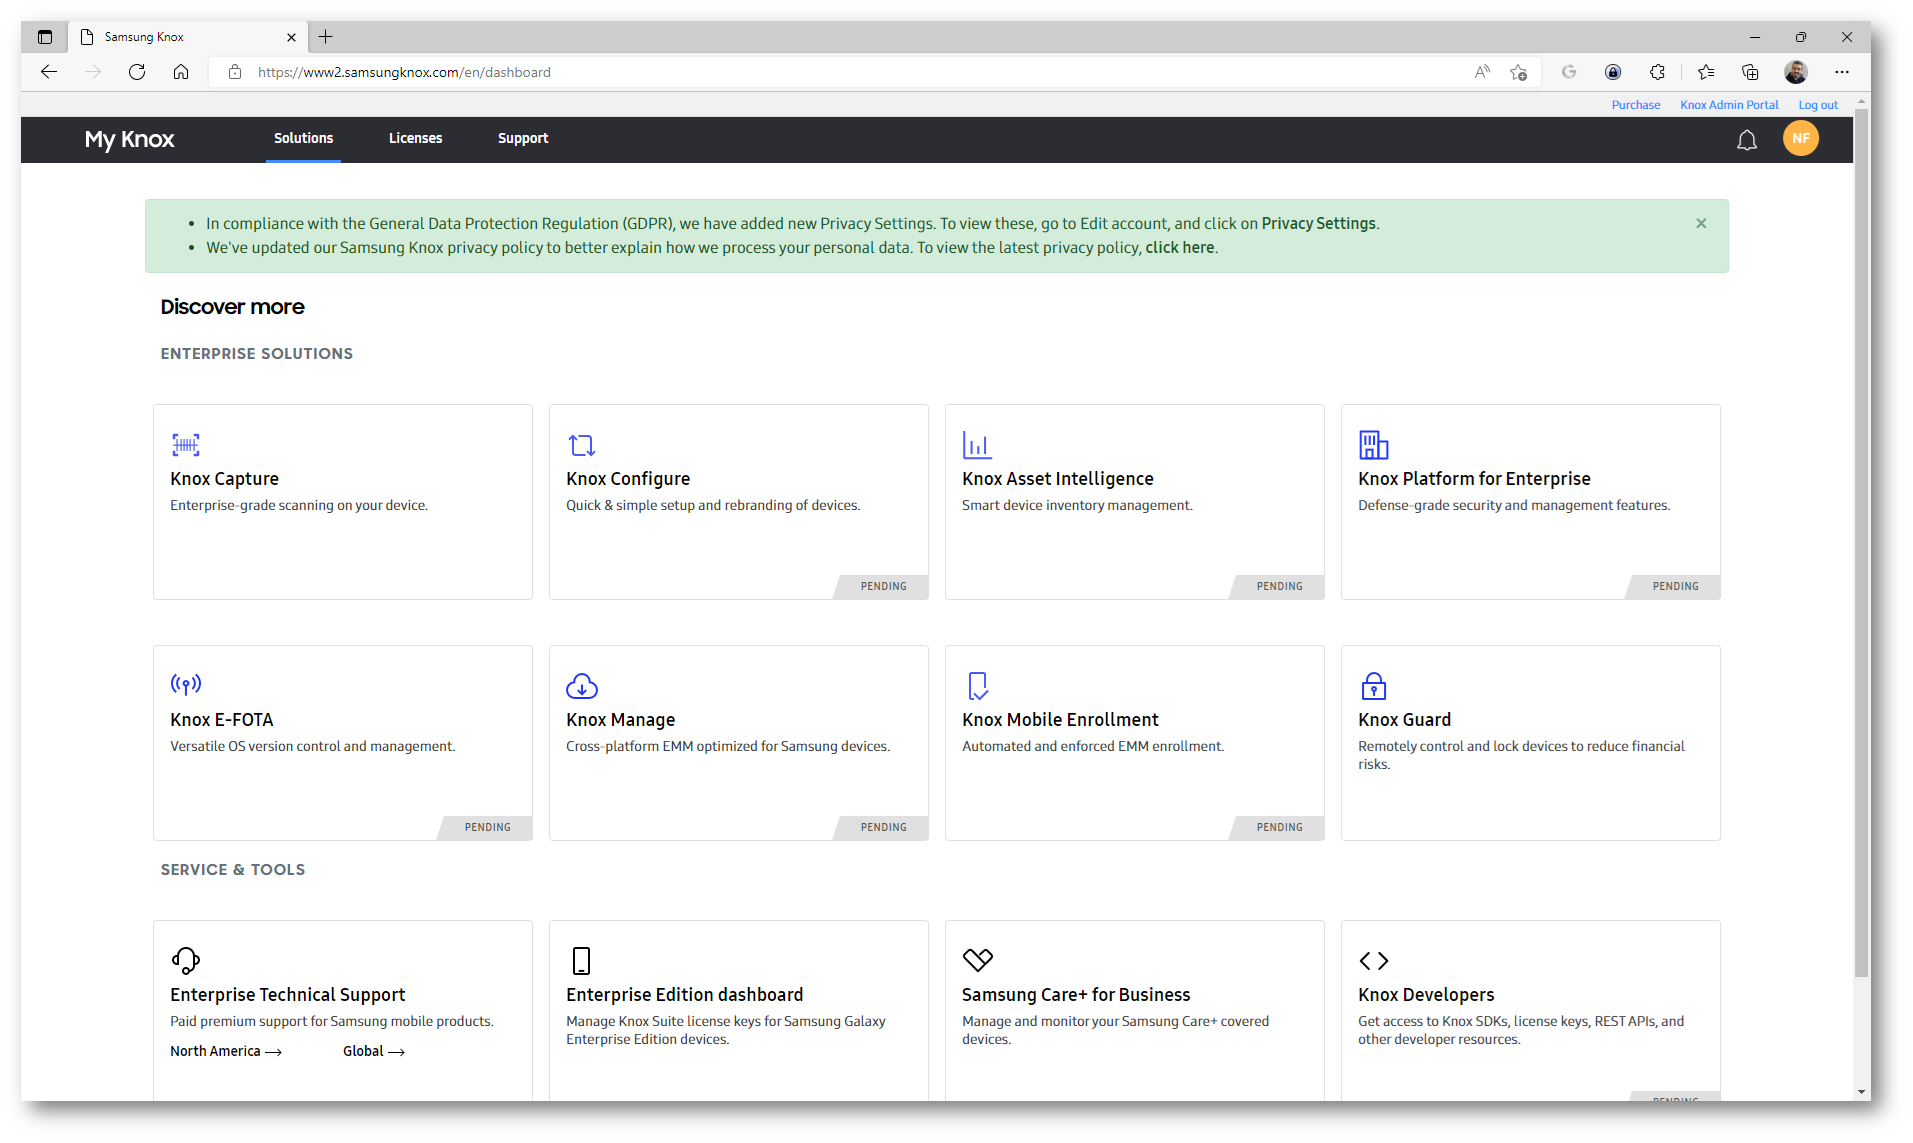The height and width of the screenshot is (1143, 1913).
Task: Click PENDING badge on Knox Configure card
Action: [x=883, y=586]
